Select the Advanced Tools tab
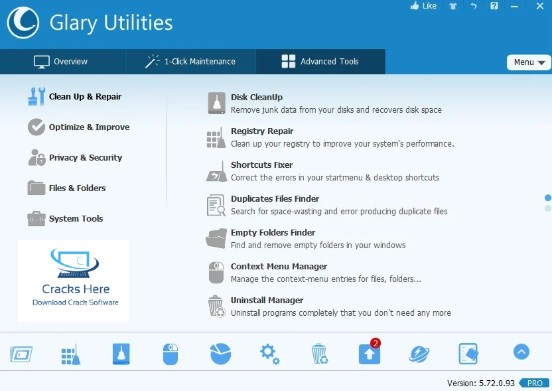This screenshot has width=552, height=391. (320, 61)
